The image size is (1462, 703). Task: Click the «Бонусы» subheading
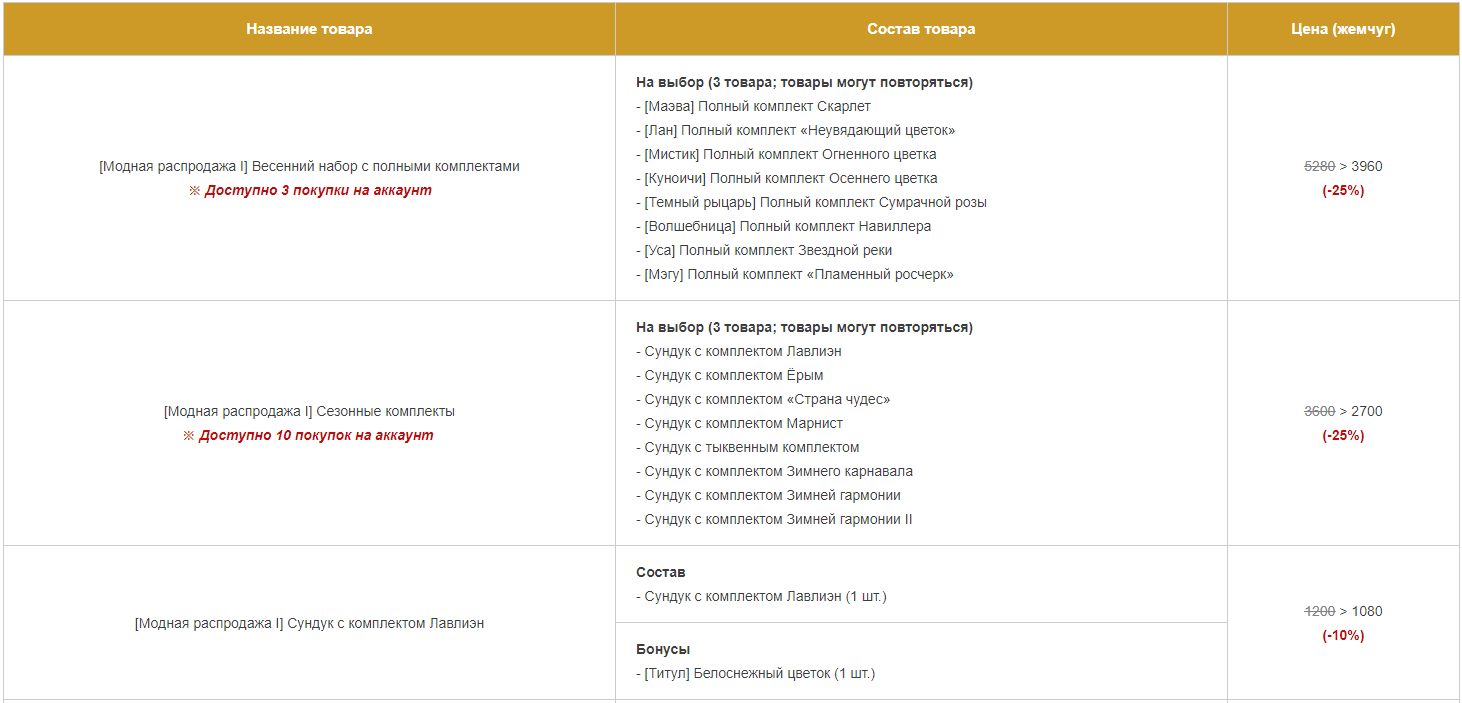tap(663, 649)
